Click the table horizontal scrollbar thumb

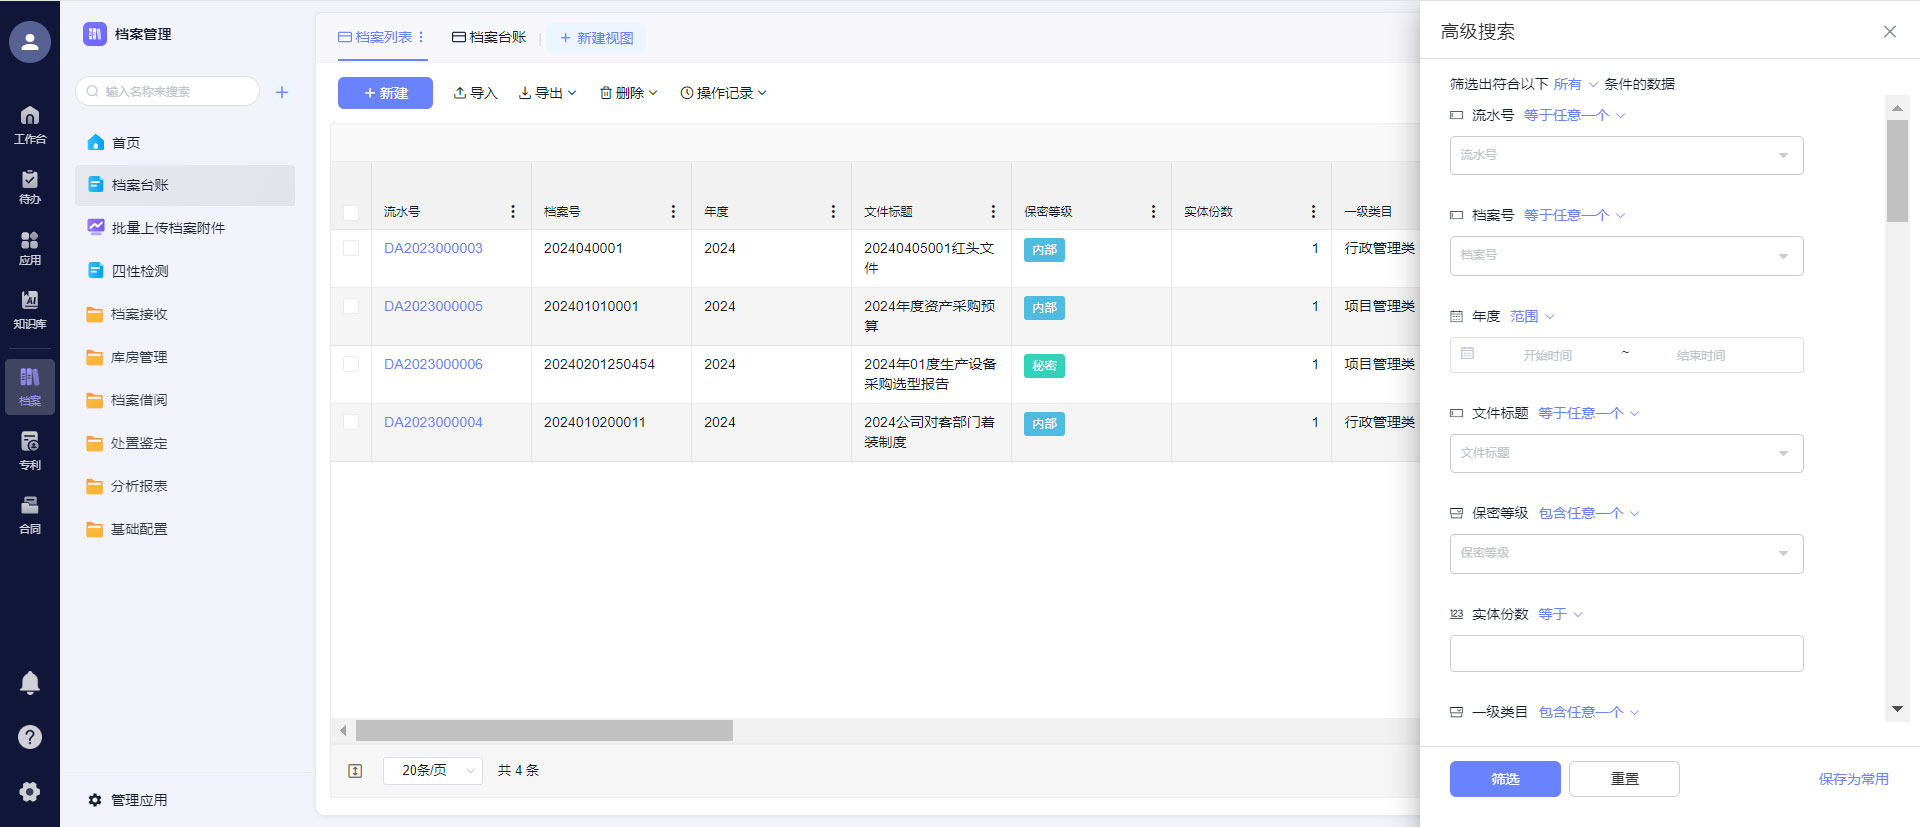[544, 731]
